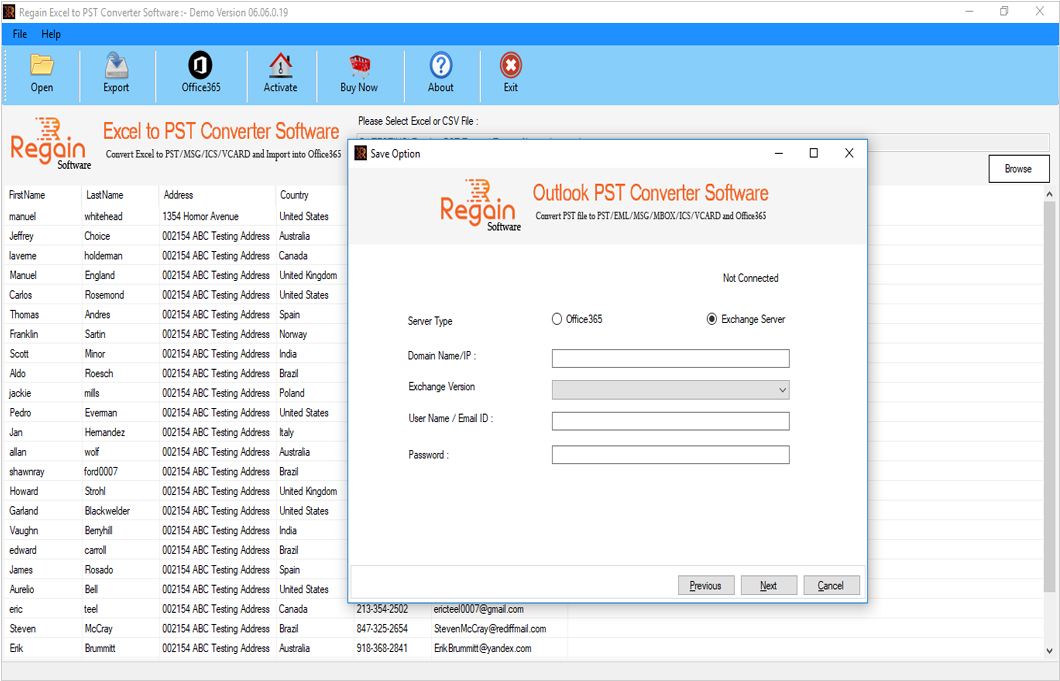Open the About dialog via its icon
The height and width of the screenshot is (681, 1060).
[440, 72]
